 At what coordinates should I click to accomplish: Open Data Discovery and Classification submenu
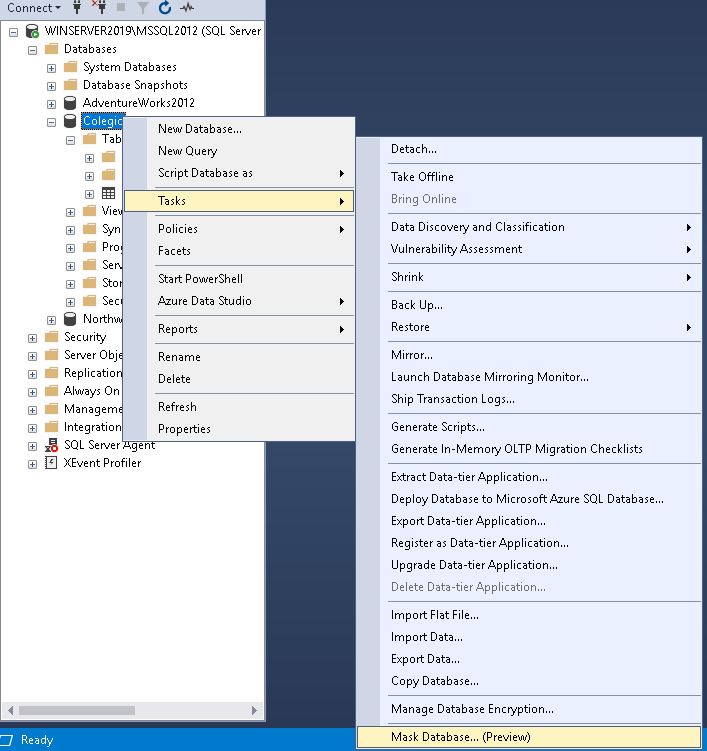(x=529, y=227)
